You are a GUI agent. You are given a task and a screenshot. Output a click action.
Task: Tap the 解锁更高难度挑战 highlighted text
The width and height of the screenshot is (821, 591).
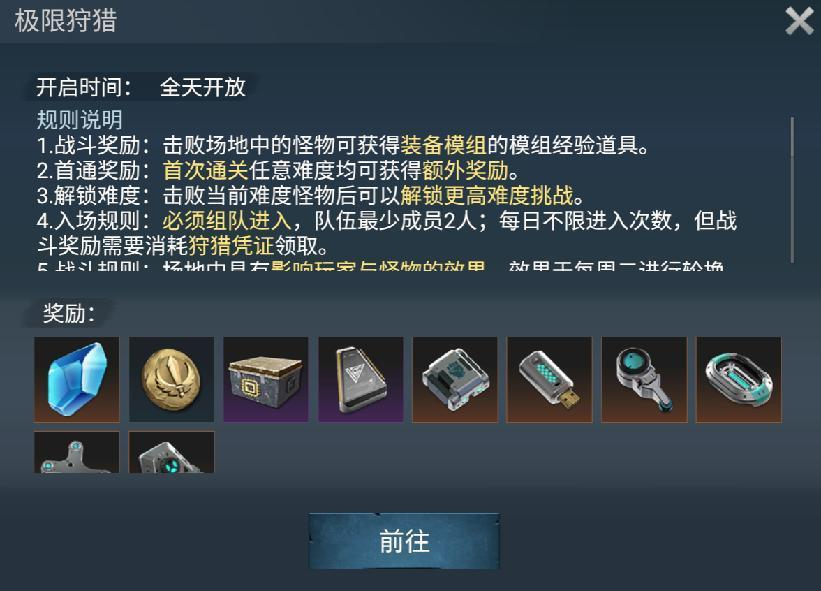coord(487,195)
